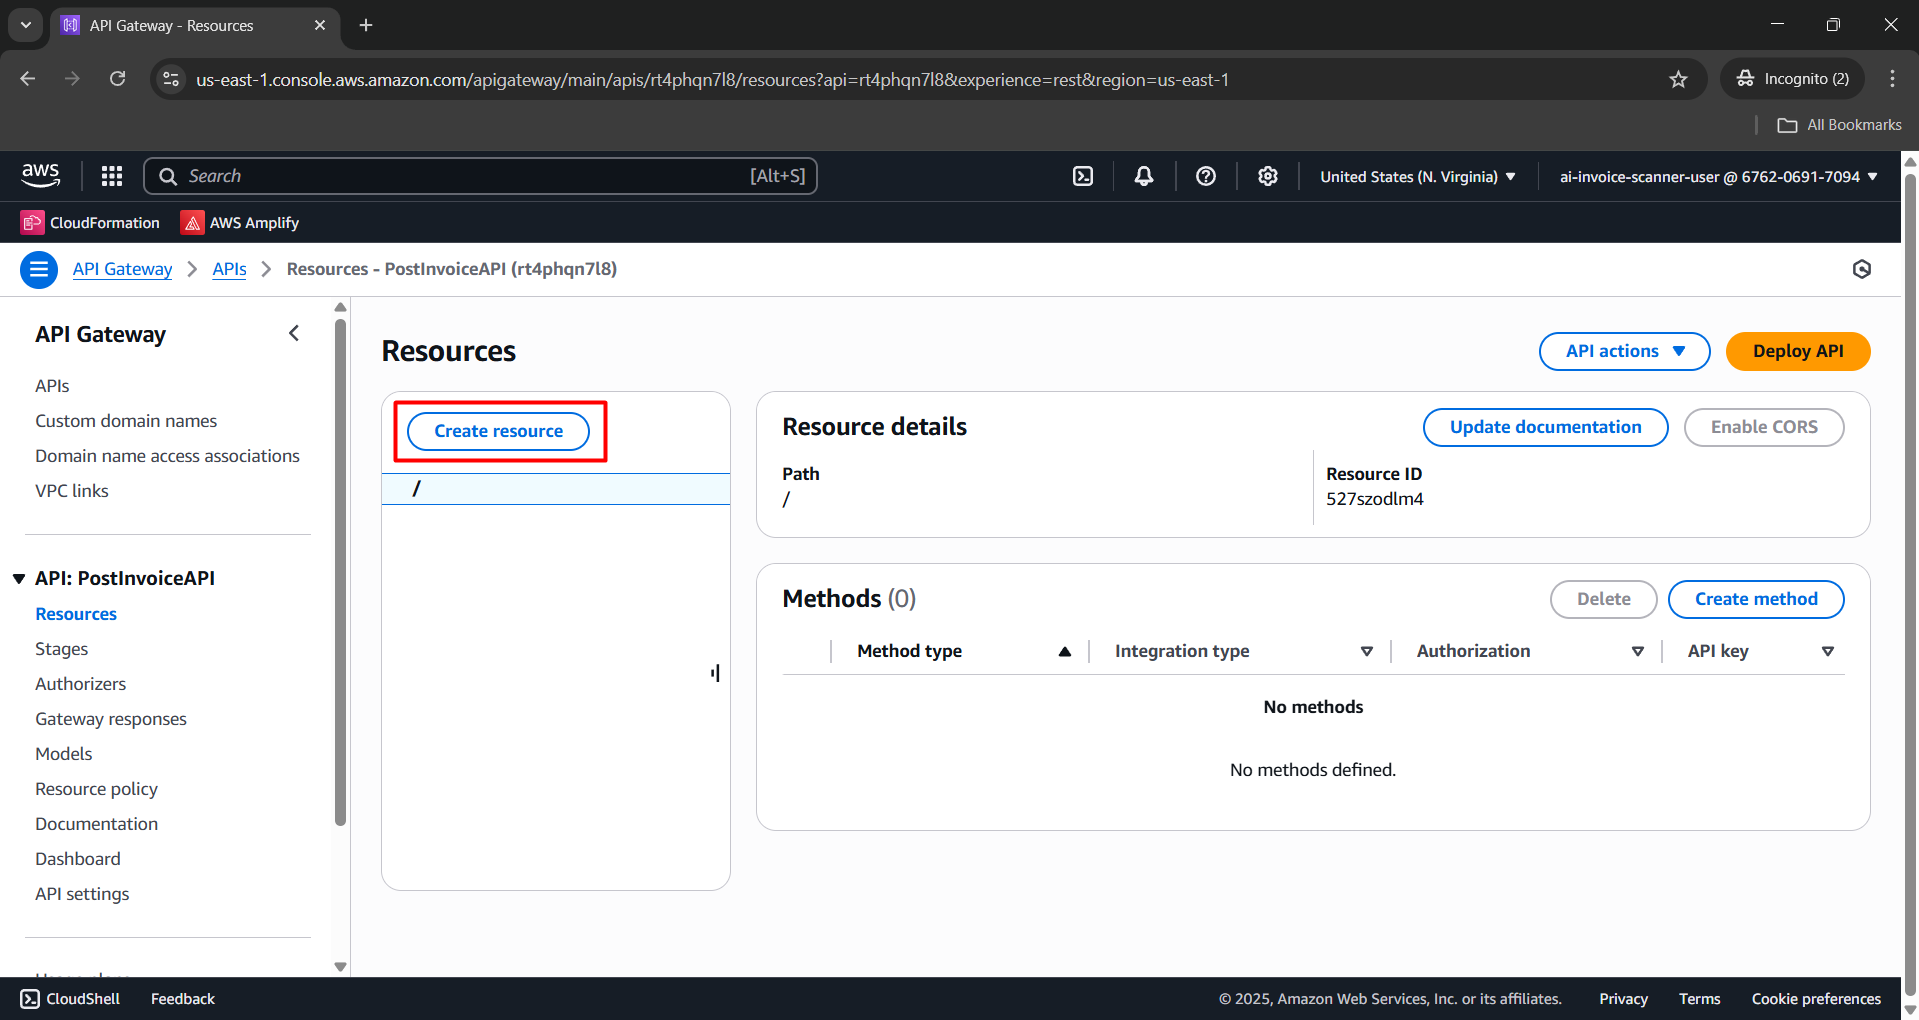The height and width of the screenshot is (1020, 1919).
Task: Click the Create method button
Action: [1755, 598]
